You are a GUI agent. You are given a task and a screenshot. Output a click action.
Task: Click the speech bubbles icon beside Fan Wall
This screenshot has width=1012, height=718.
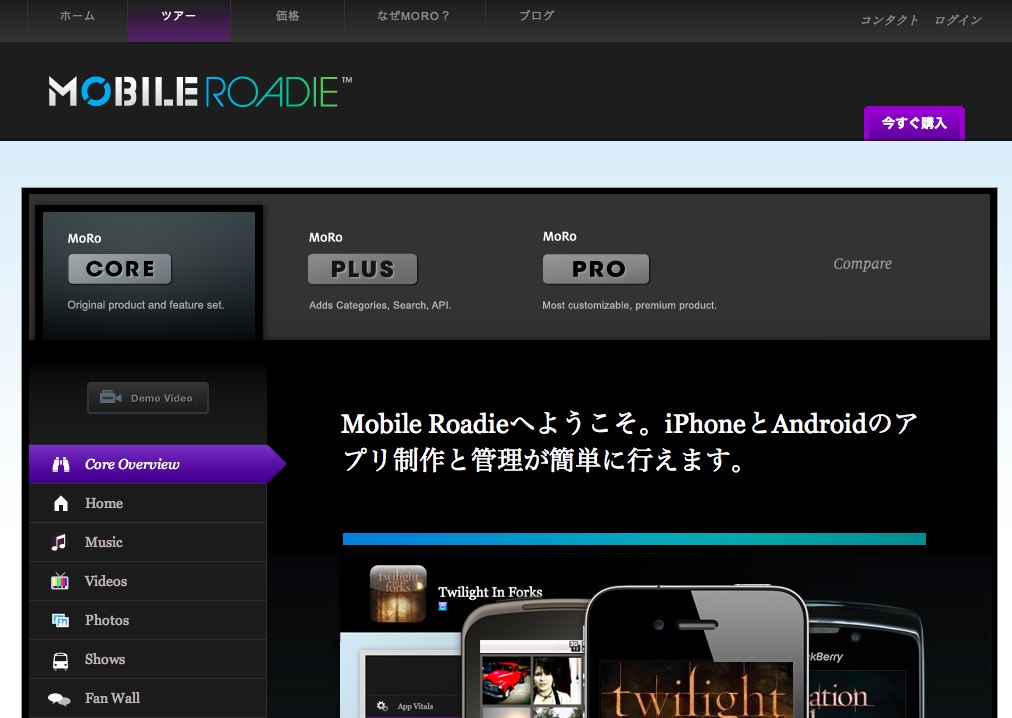pos(59,699)
